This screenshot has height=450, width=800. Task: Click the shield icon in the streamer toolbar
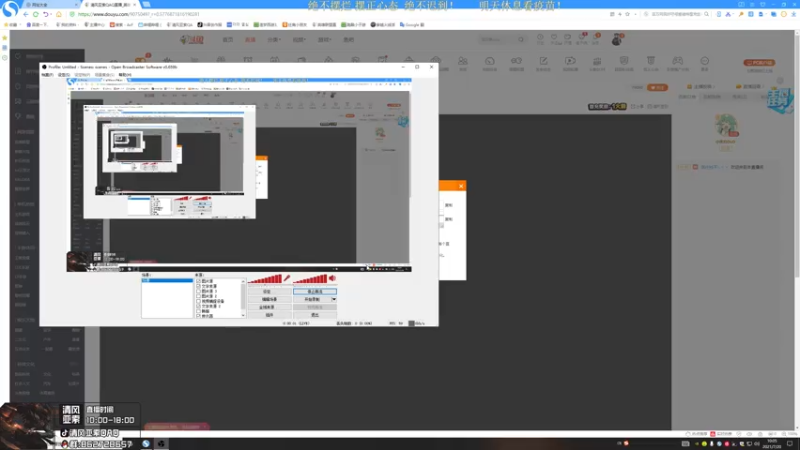tap(624, 62)
